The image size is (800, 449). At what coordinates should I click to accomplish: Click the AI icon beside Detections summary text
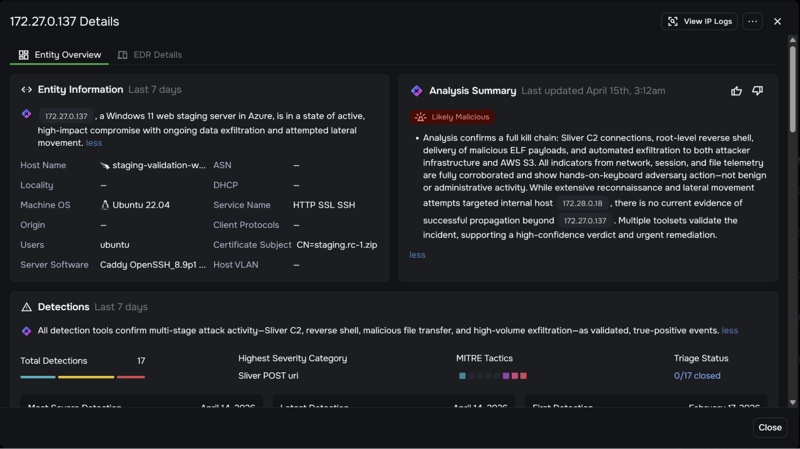(27, 331)
